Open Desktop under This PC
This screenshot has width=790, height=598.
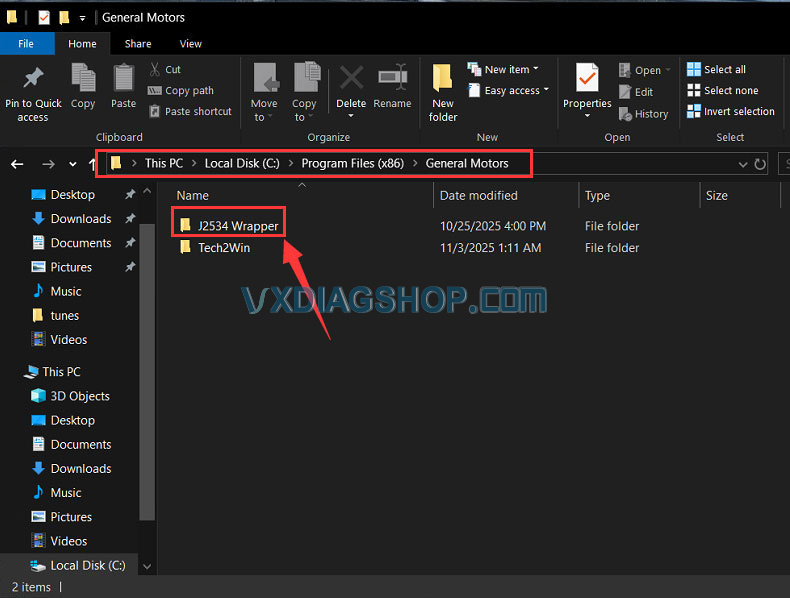[73, 420]
